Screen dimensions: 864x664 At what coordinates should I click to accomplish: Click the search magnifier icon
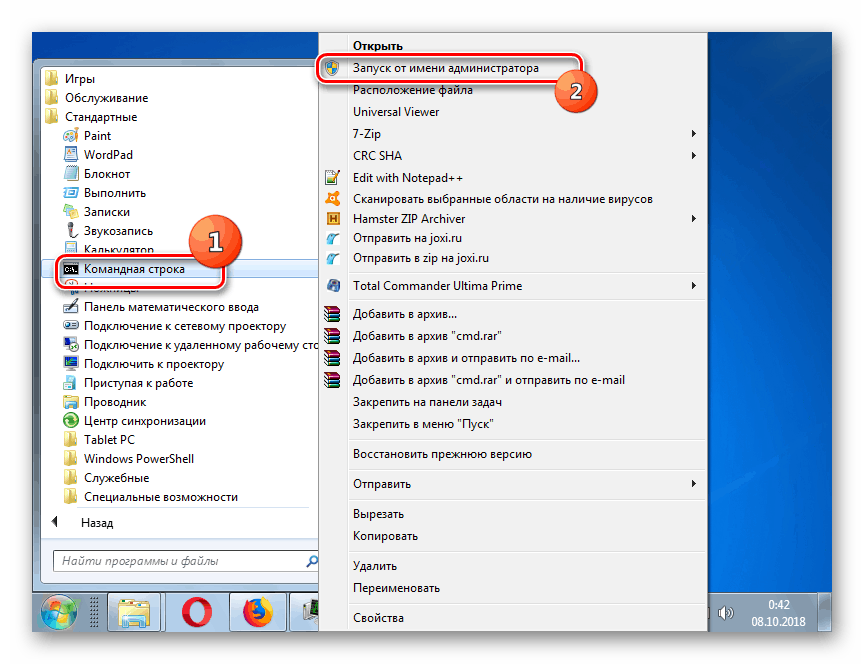tap(312, 561)
